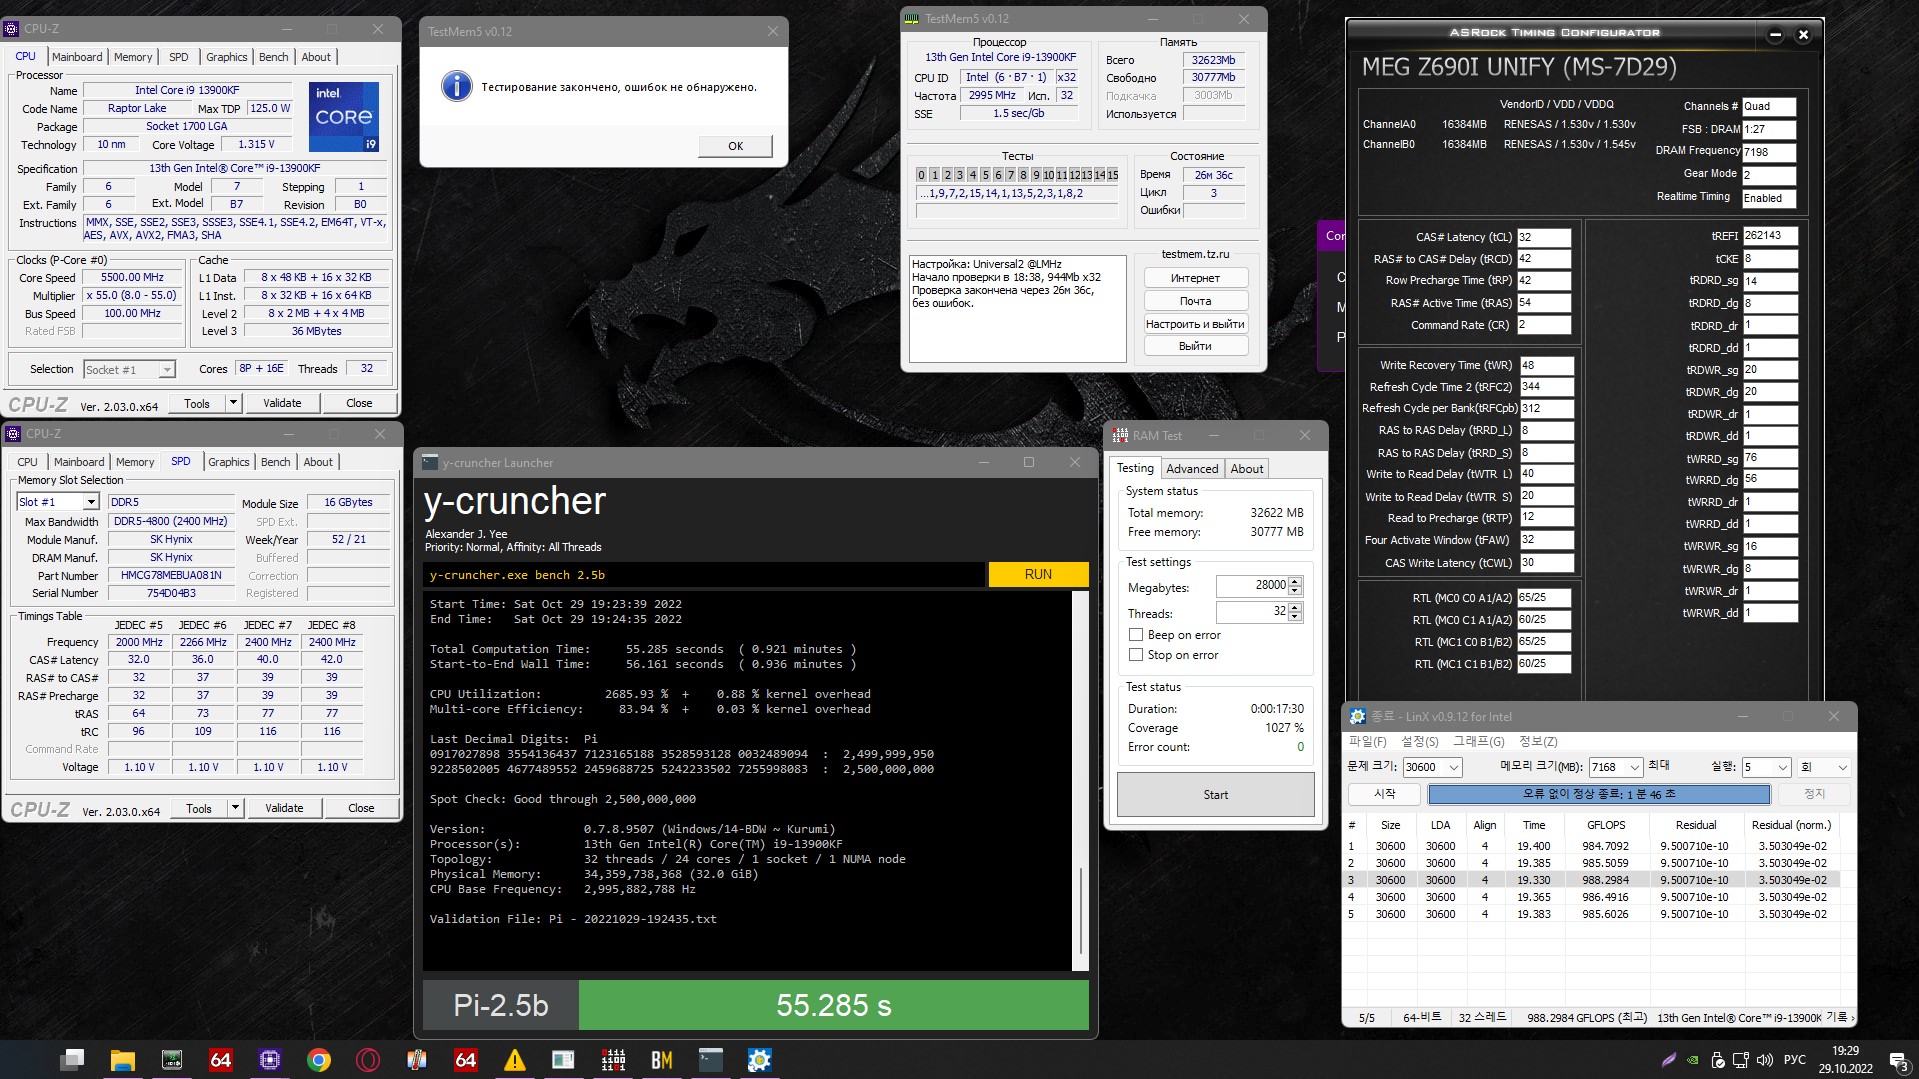1919x1079 pixels.
Task: Open the yellow warning triangle taskbar icon
Action: point(514,1060)
